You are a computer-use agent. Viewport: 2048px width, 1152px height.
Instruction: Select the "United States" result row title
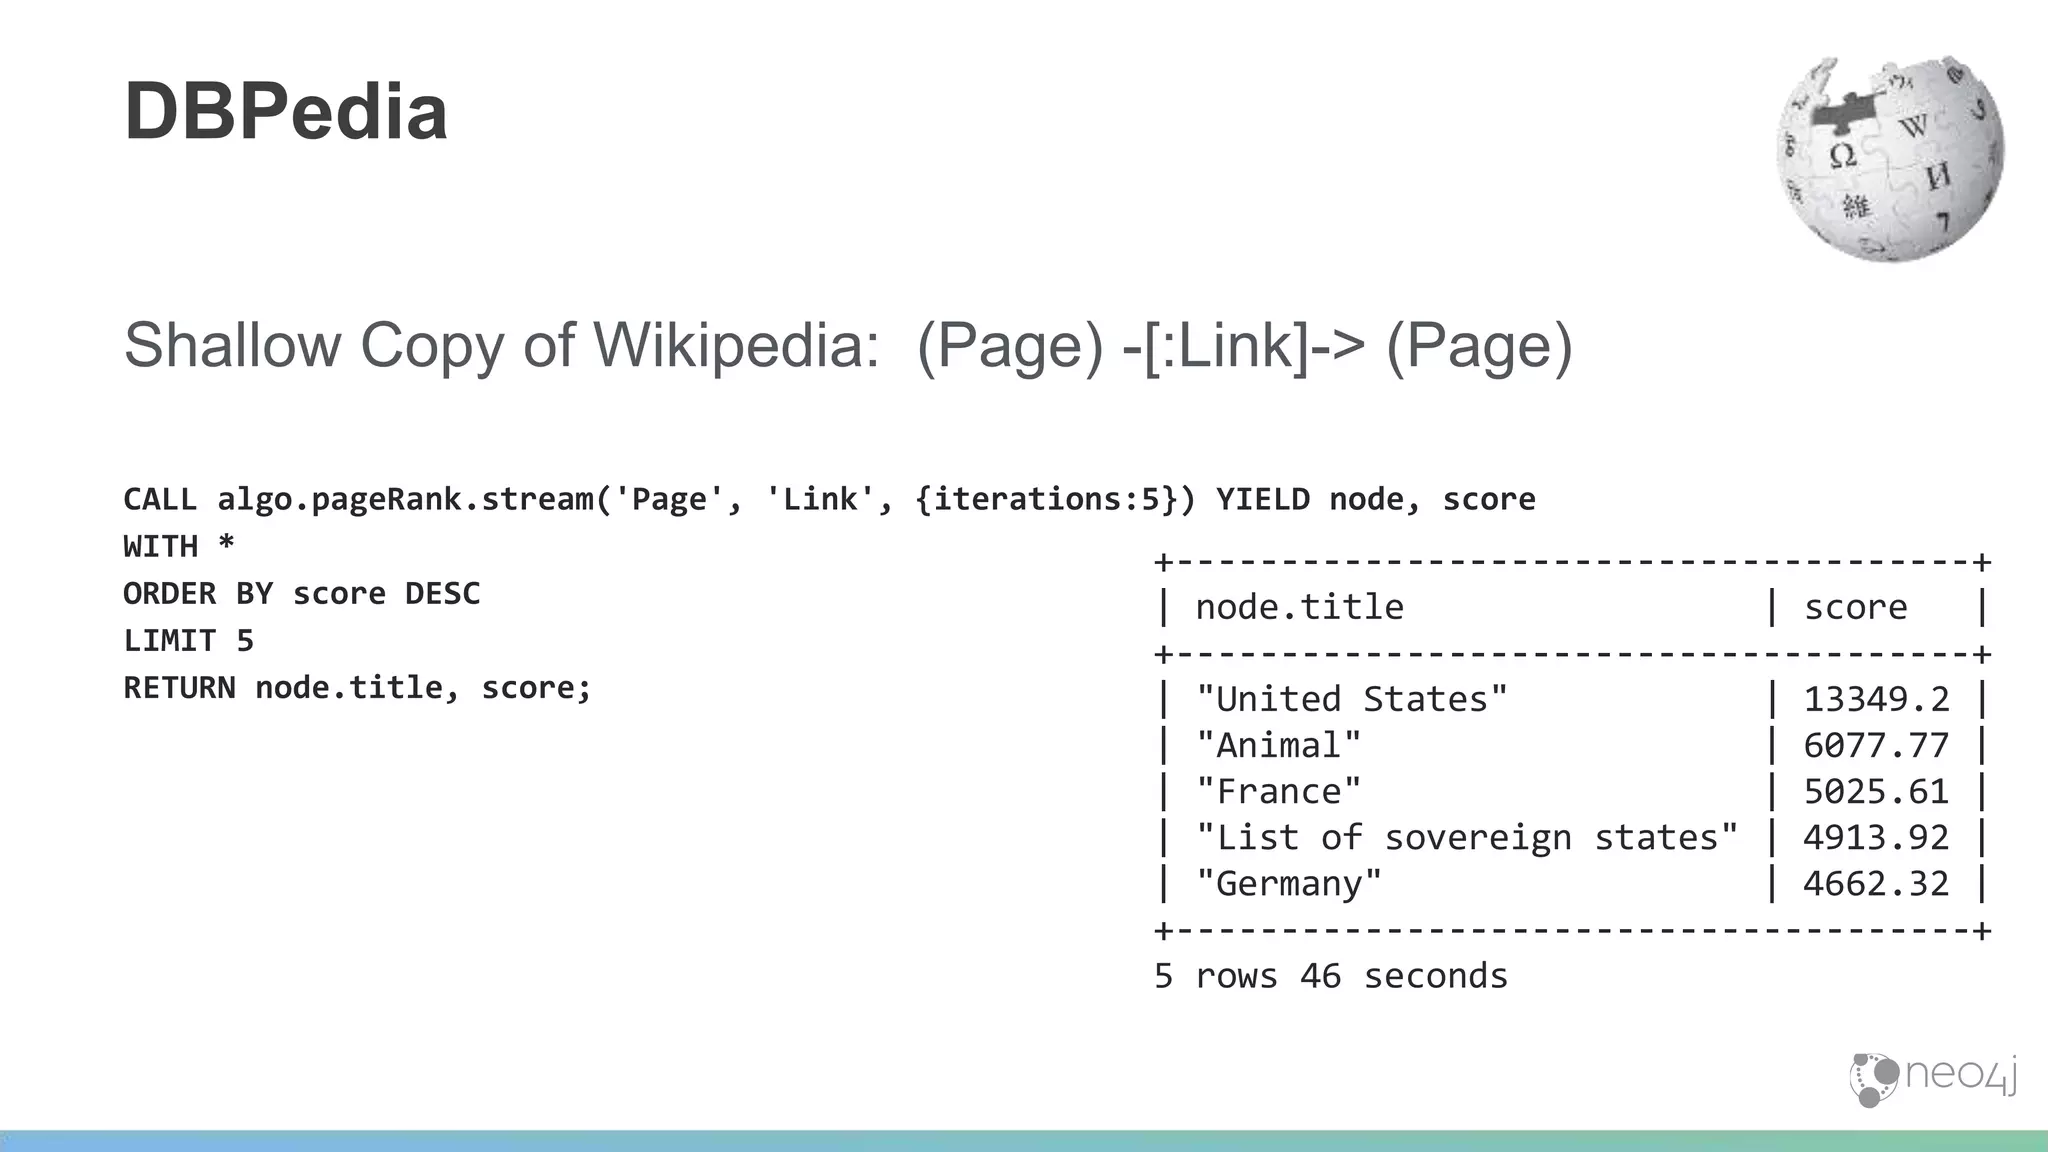coord(1352,699)
